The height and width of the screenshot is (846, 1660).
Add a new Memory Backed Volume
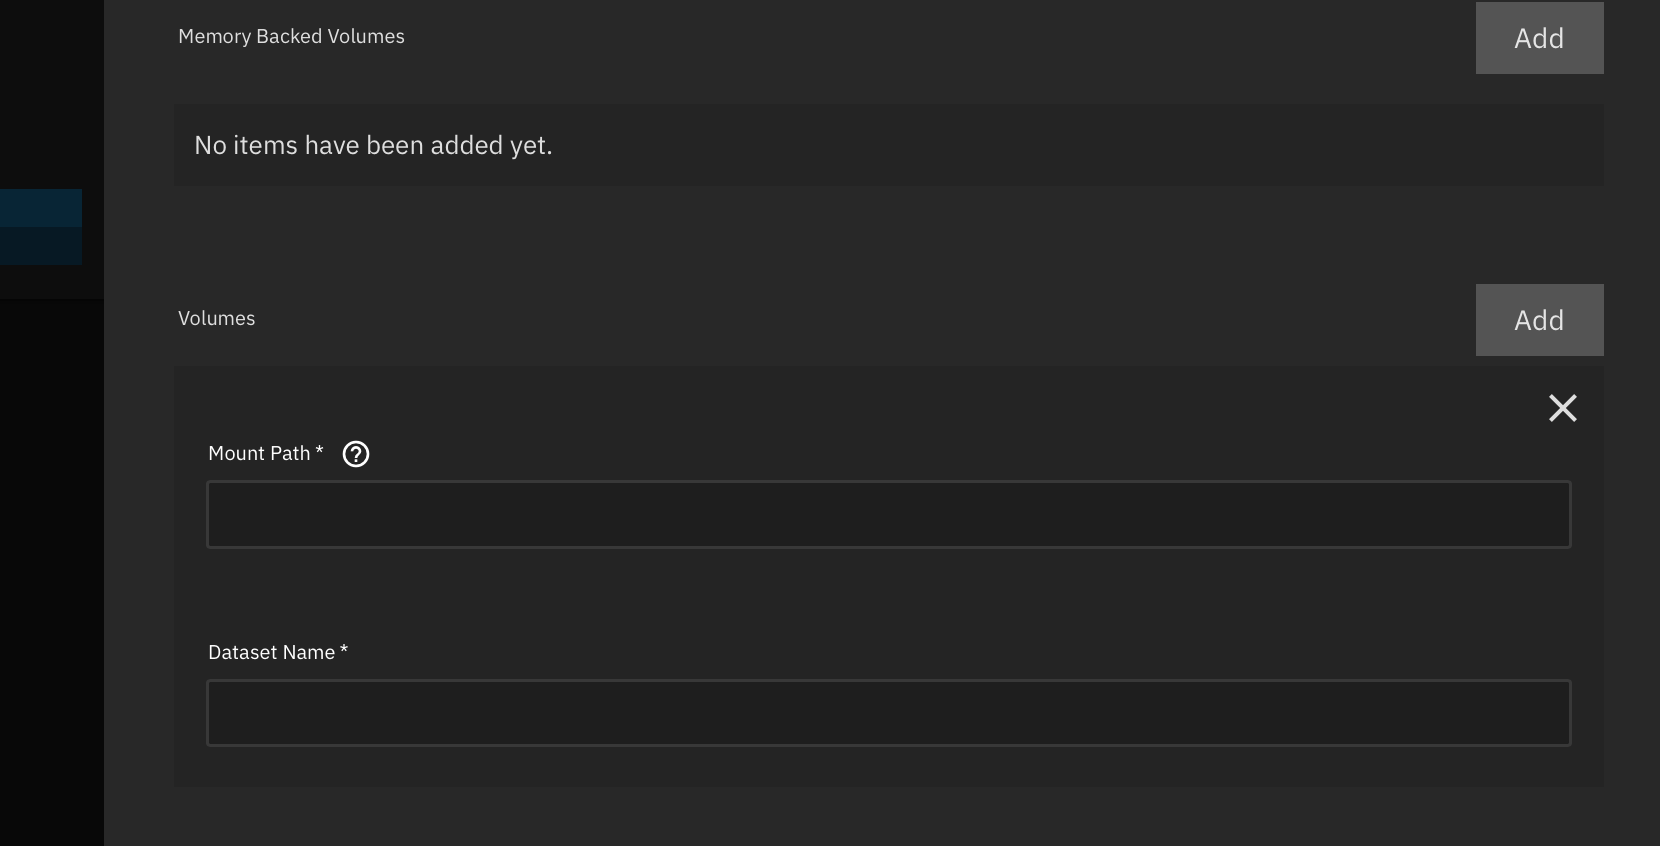(x=1539, y=38)
